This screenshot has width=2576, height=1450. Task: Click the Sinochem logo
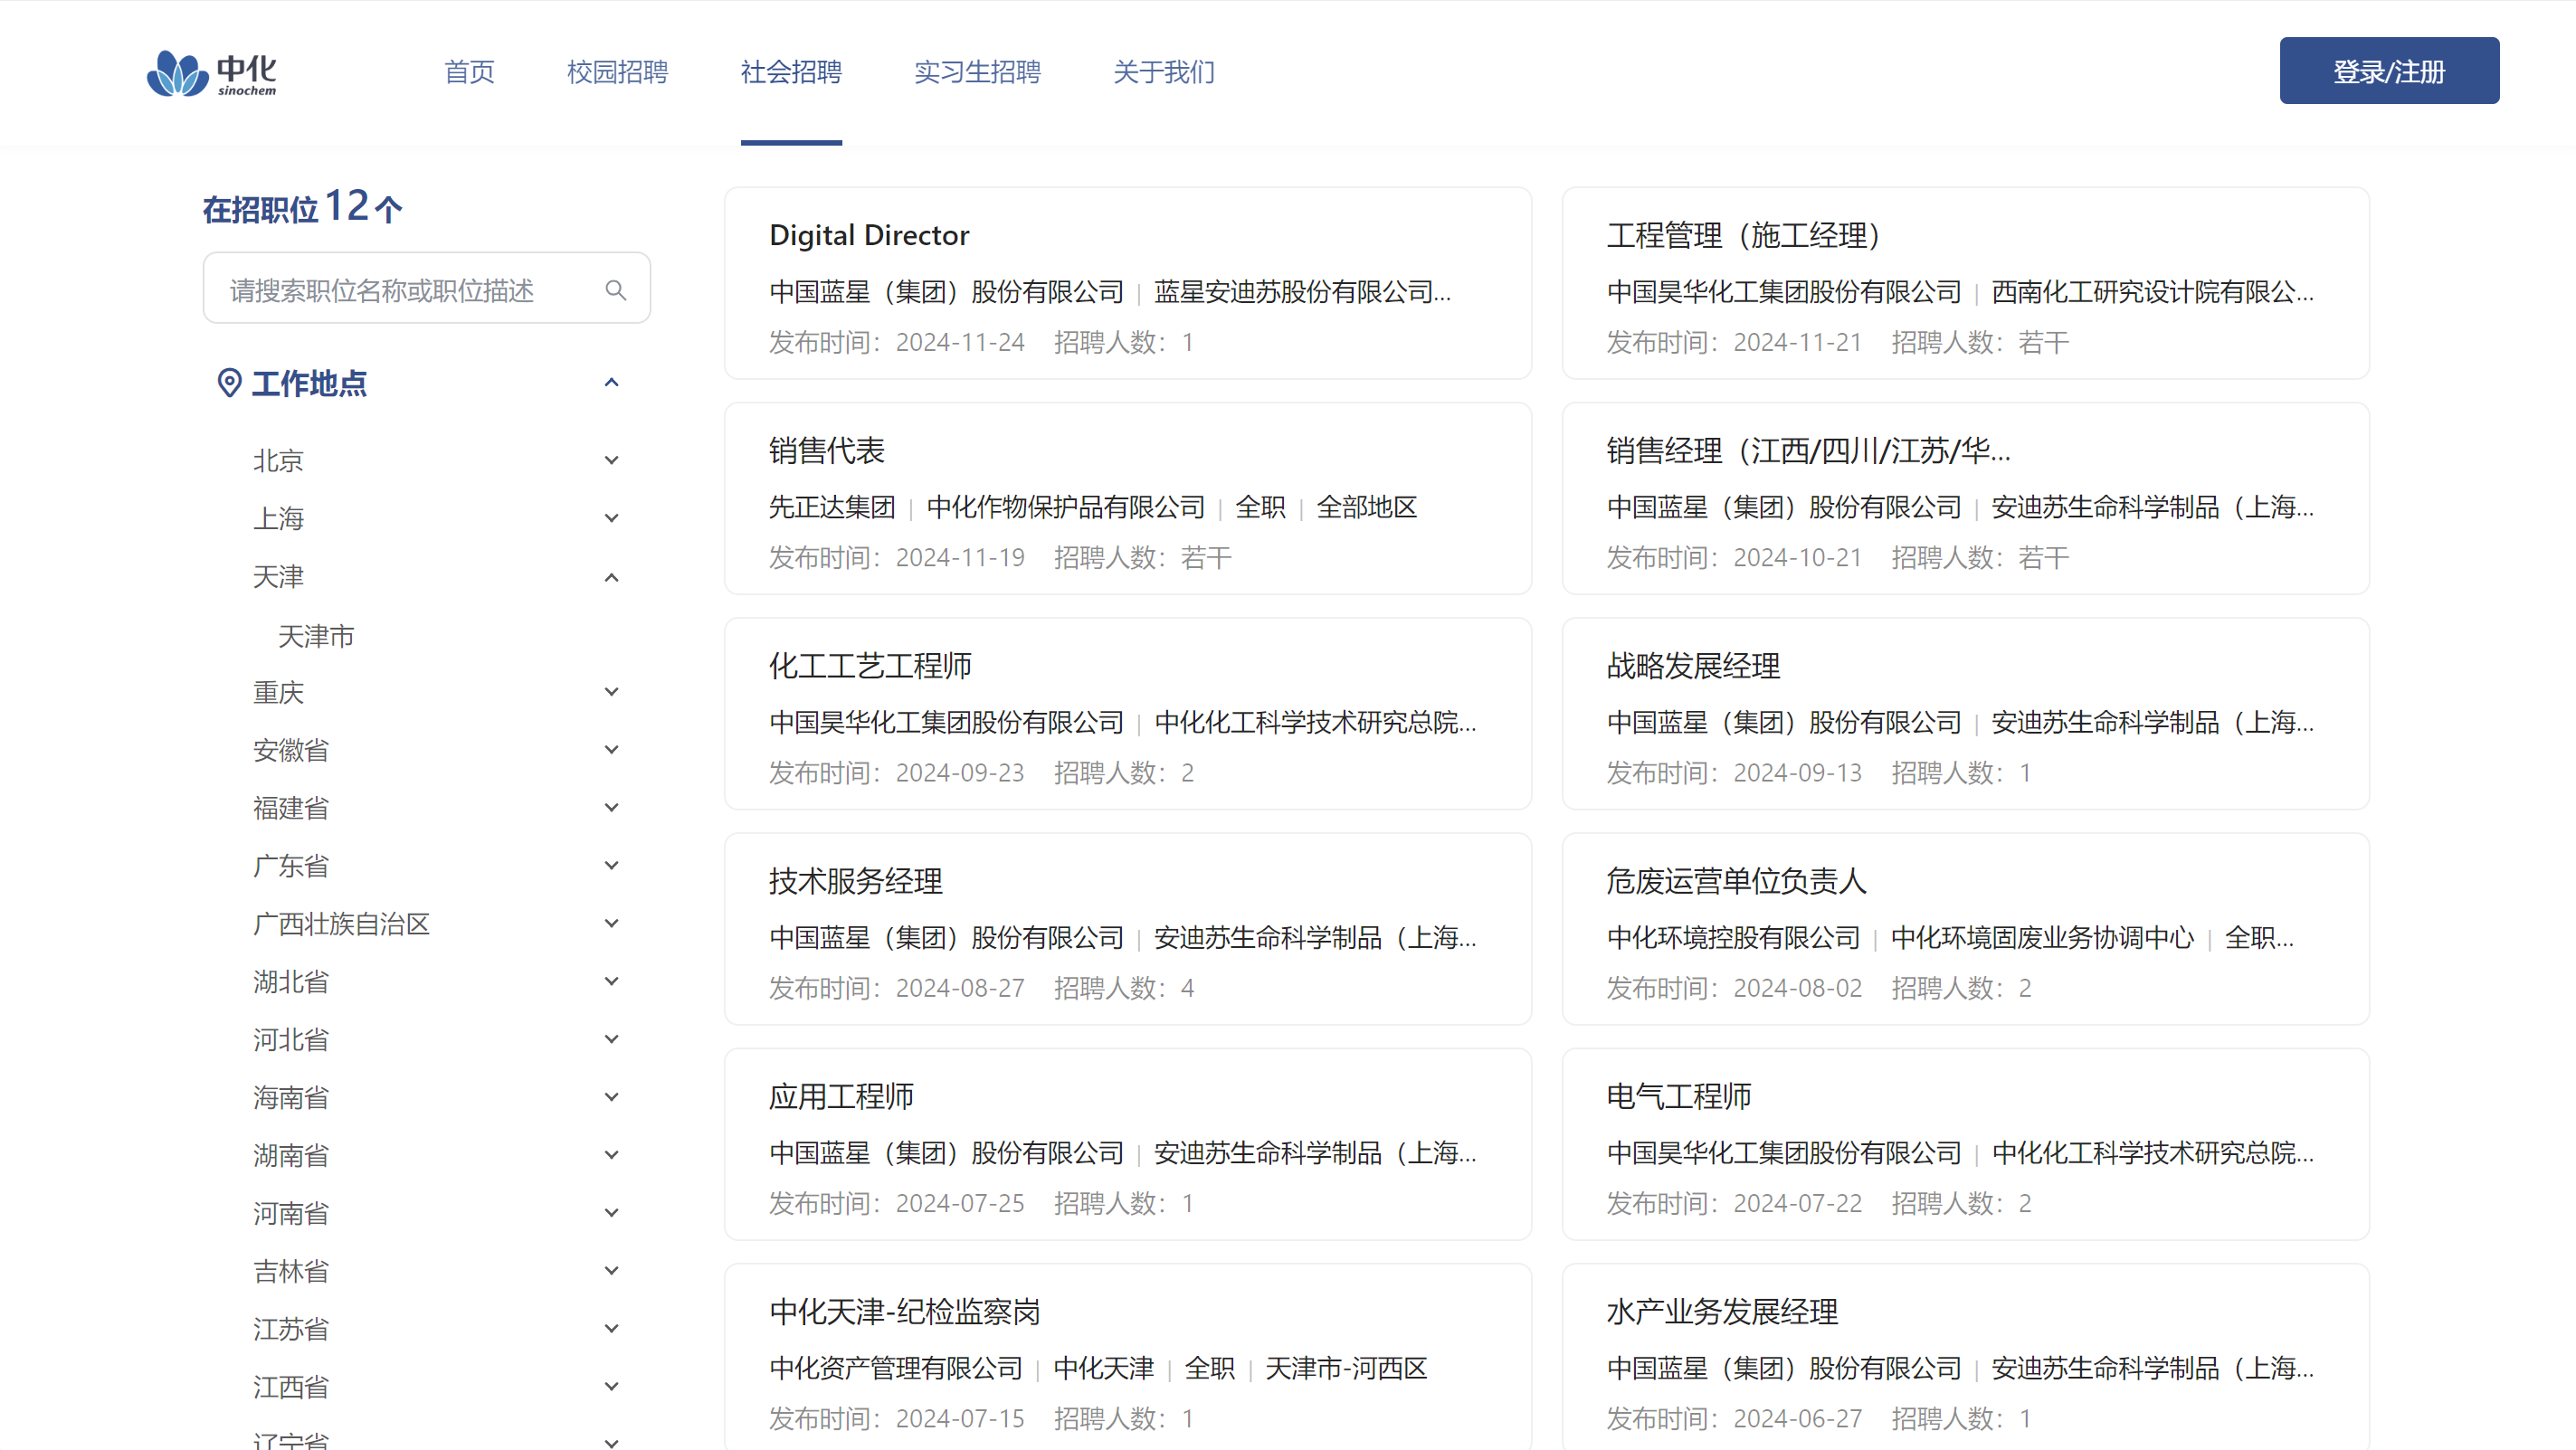[212, 73]
